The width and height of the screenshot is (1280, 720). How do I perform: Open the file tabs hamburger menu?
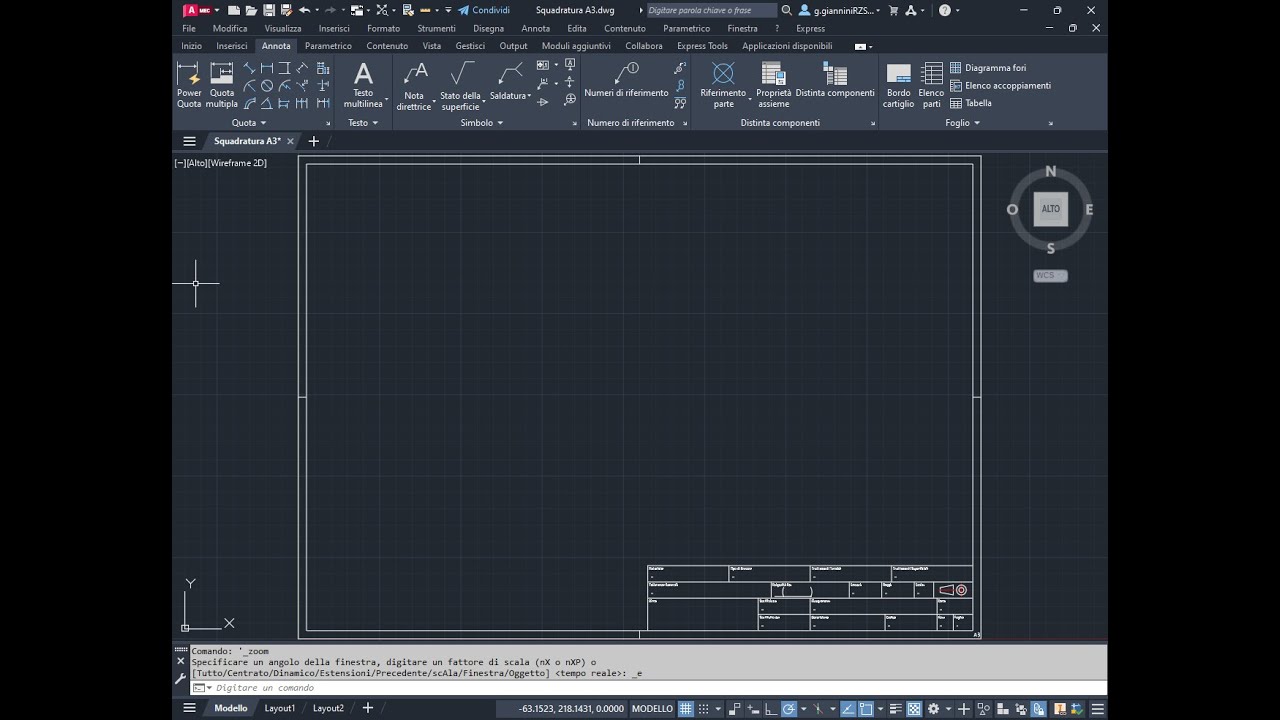189,141
